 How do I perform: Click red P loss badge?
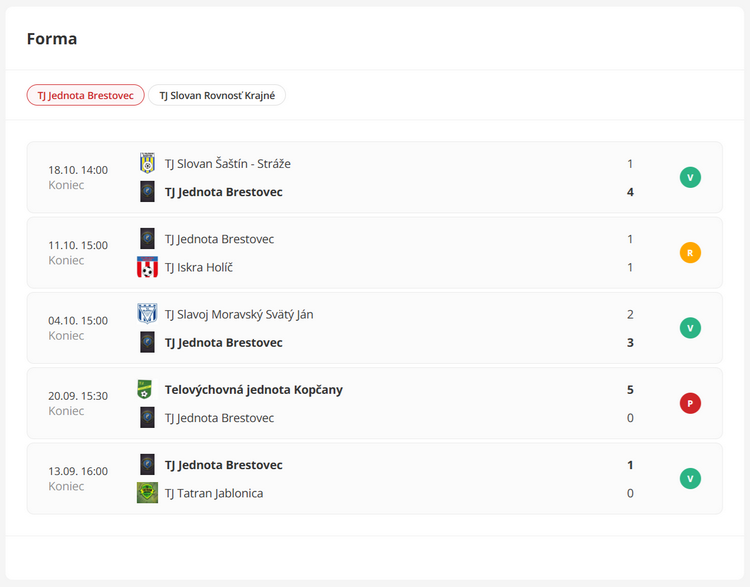click(690, 403)
